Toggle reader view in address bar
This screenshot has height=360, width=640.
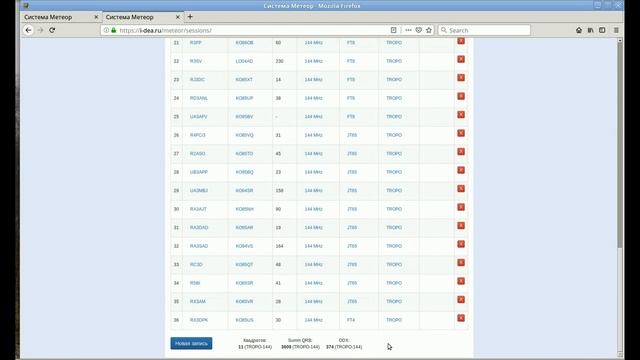click(x=393, y=30)
